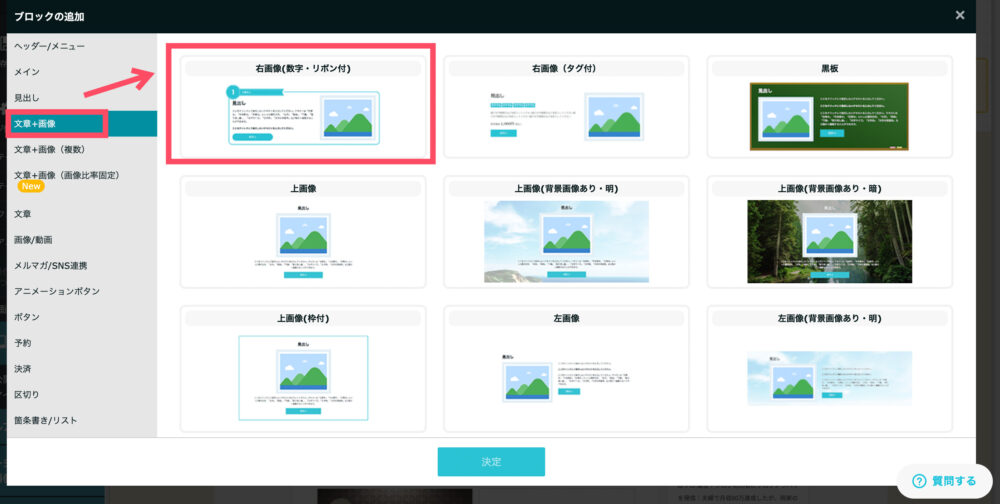Select the 見出し category
The image size is (1000, 504).
[x=82, y=98]
